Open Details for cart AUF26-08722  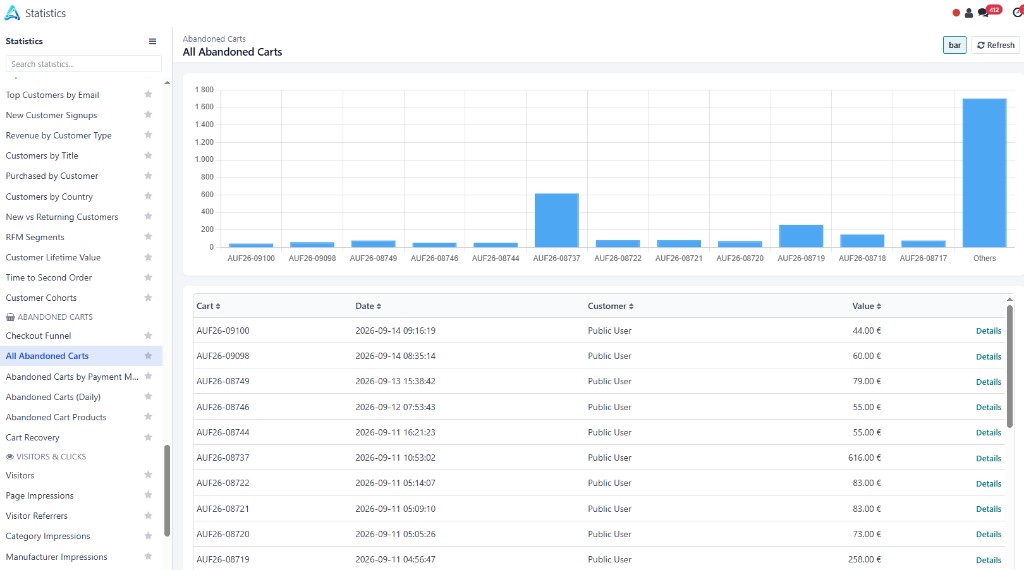(988, 484)
